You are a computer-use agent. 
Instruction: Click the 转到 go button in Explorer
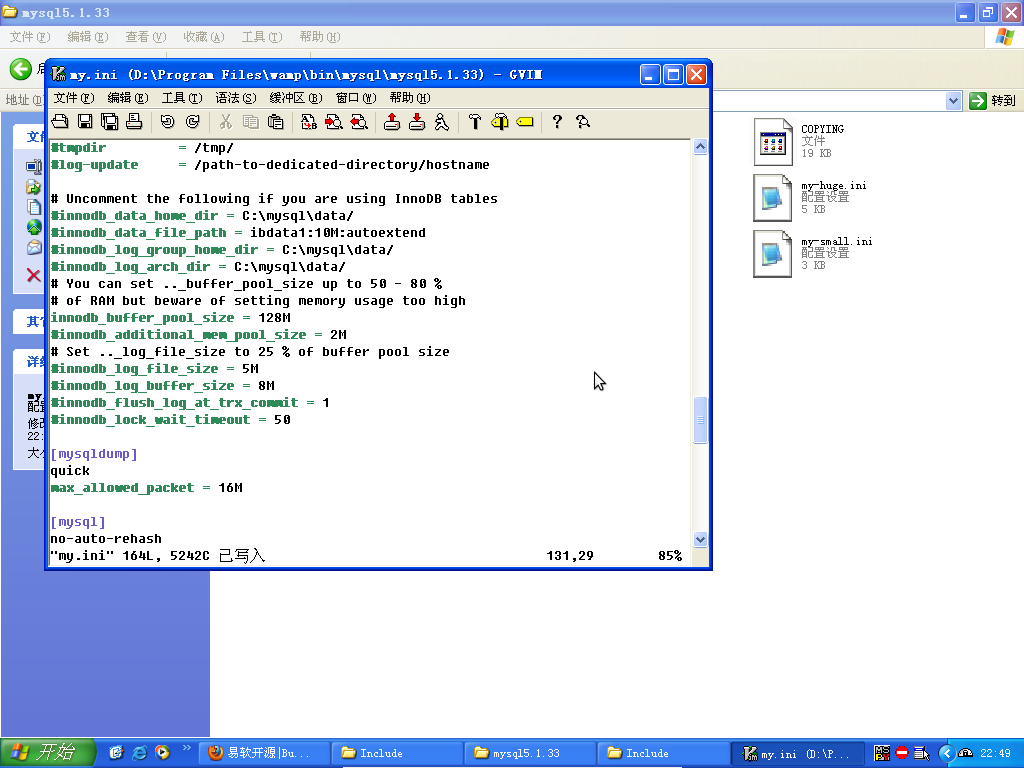click(x=993, y=101)
